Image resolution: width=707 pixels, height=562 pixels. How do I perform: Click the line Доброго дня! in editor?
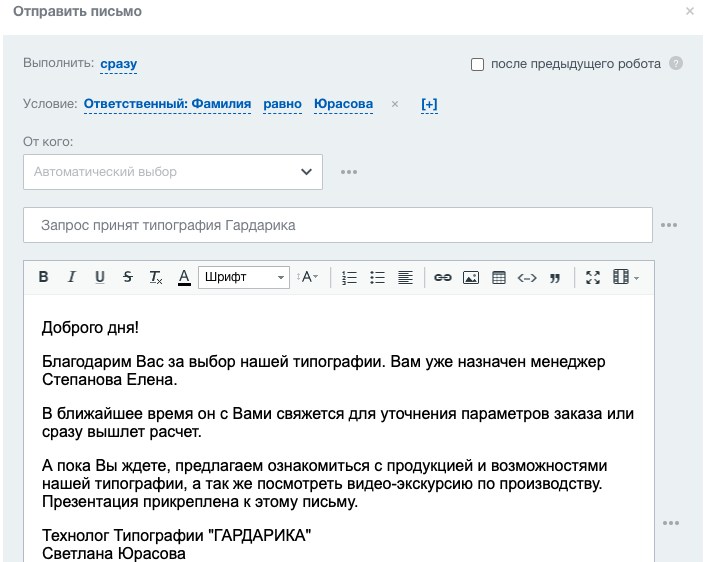coord(90,327)
